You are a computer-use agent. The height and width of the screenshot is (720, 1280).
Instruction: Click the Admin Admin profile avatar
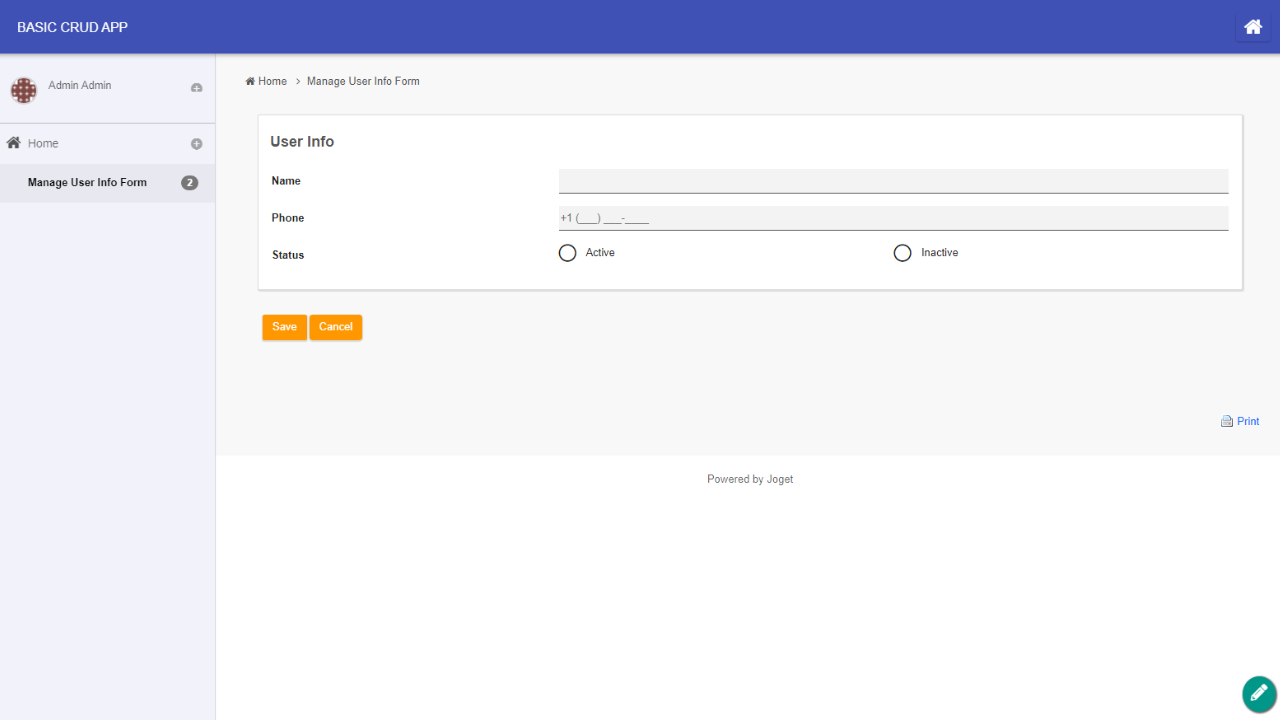click(24, 90)
